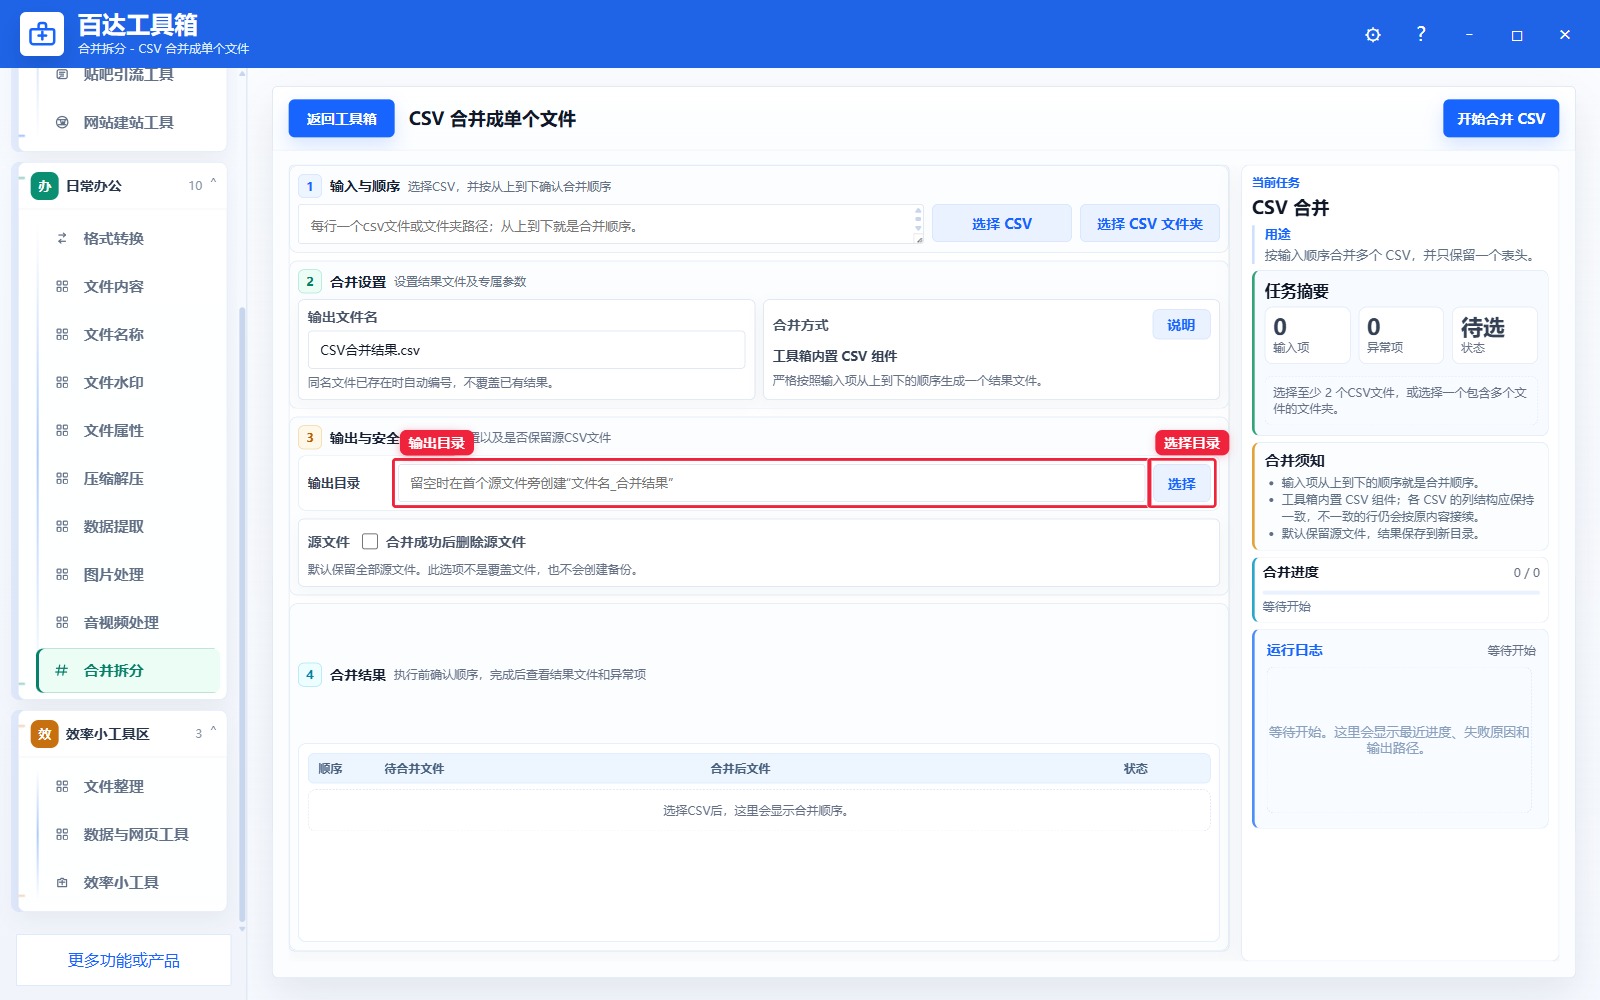Open 更多功能或产品 link
This screenshot has height=1000, width=1600.
[124, 960]
